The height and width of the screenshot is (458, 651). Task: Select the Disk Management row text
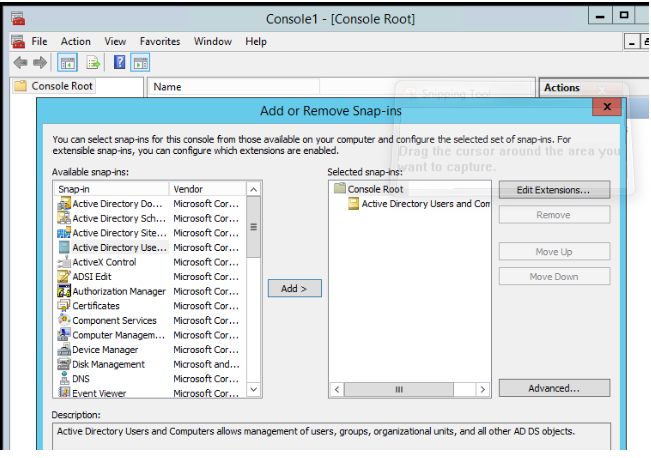(108, 364)
